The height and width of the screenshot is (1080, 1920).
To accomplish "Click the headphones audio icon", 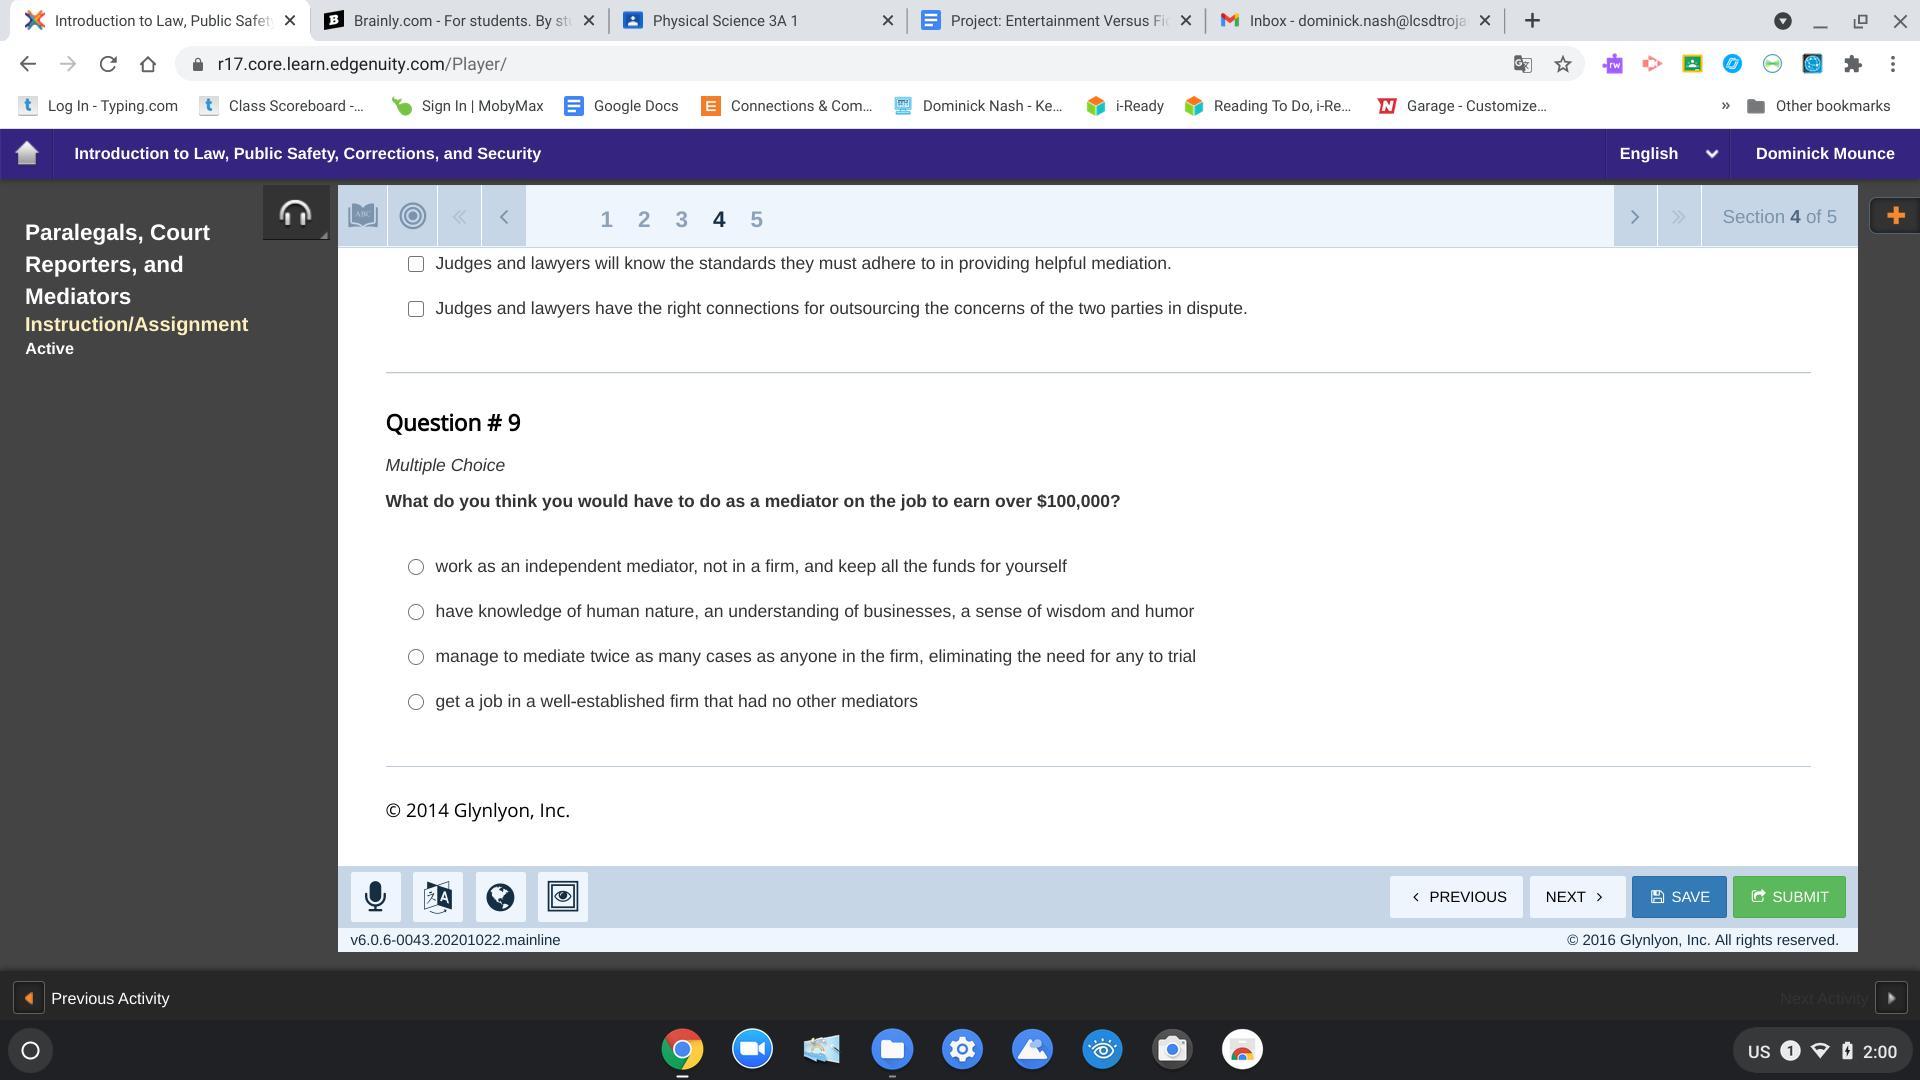I will 295,213.
